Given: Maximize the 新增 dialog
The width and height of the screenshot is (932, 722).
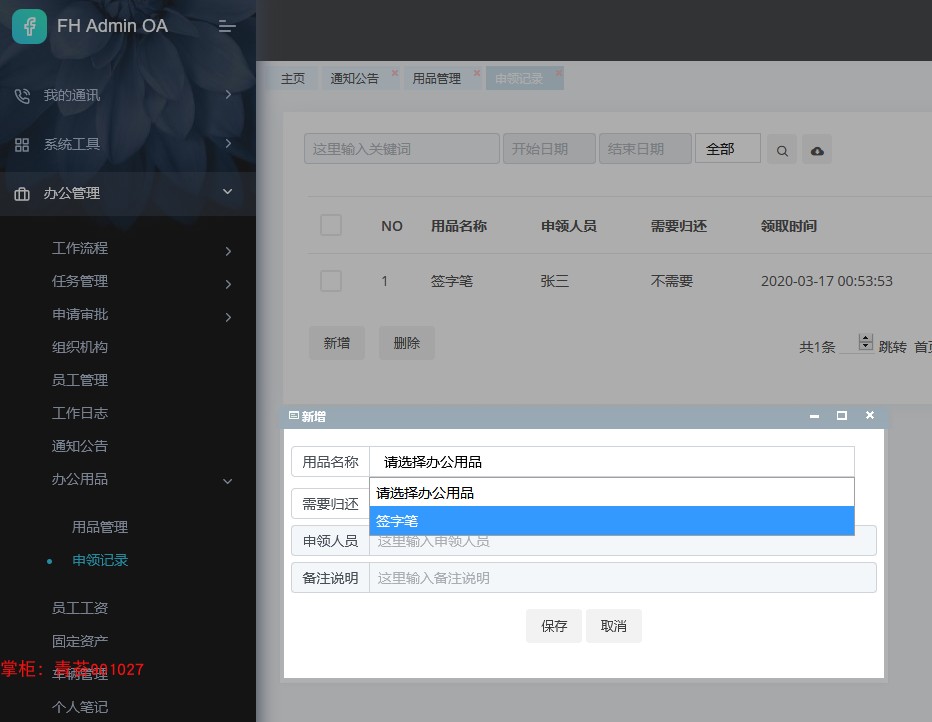Looking at the screenshot, I should coord(842,415).
